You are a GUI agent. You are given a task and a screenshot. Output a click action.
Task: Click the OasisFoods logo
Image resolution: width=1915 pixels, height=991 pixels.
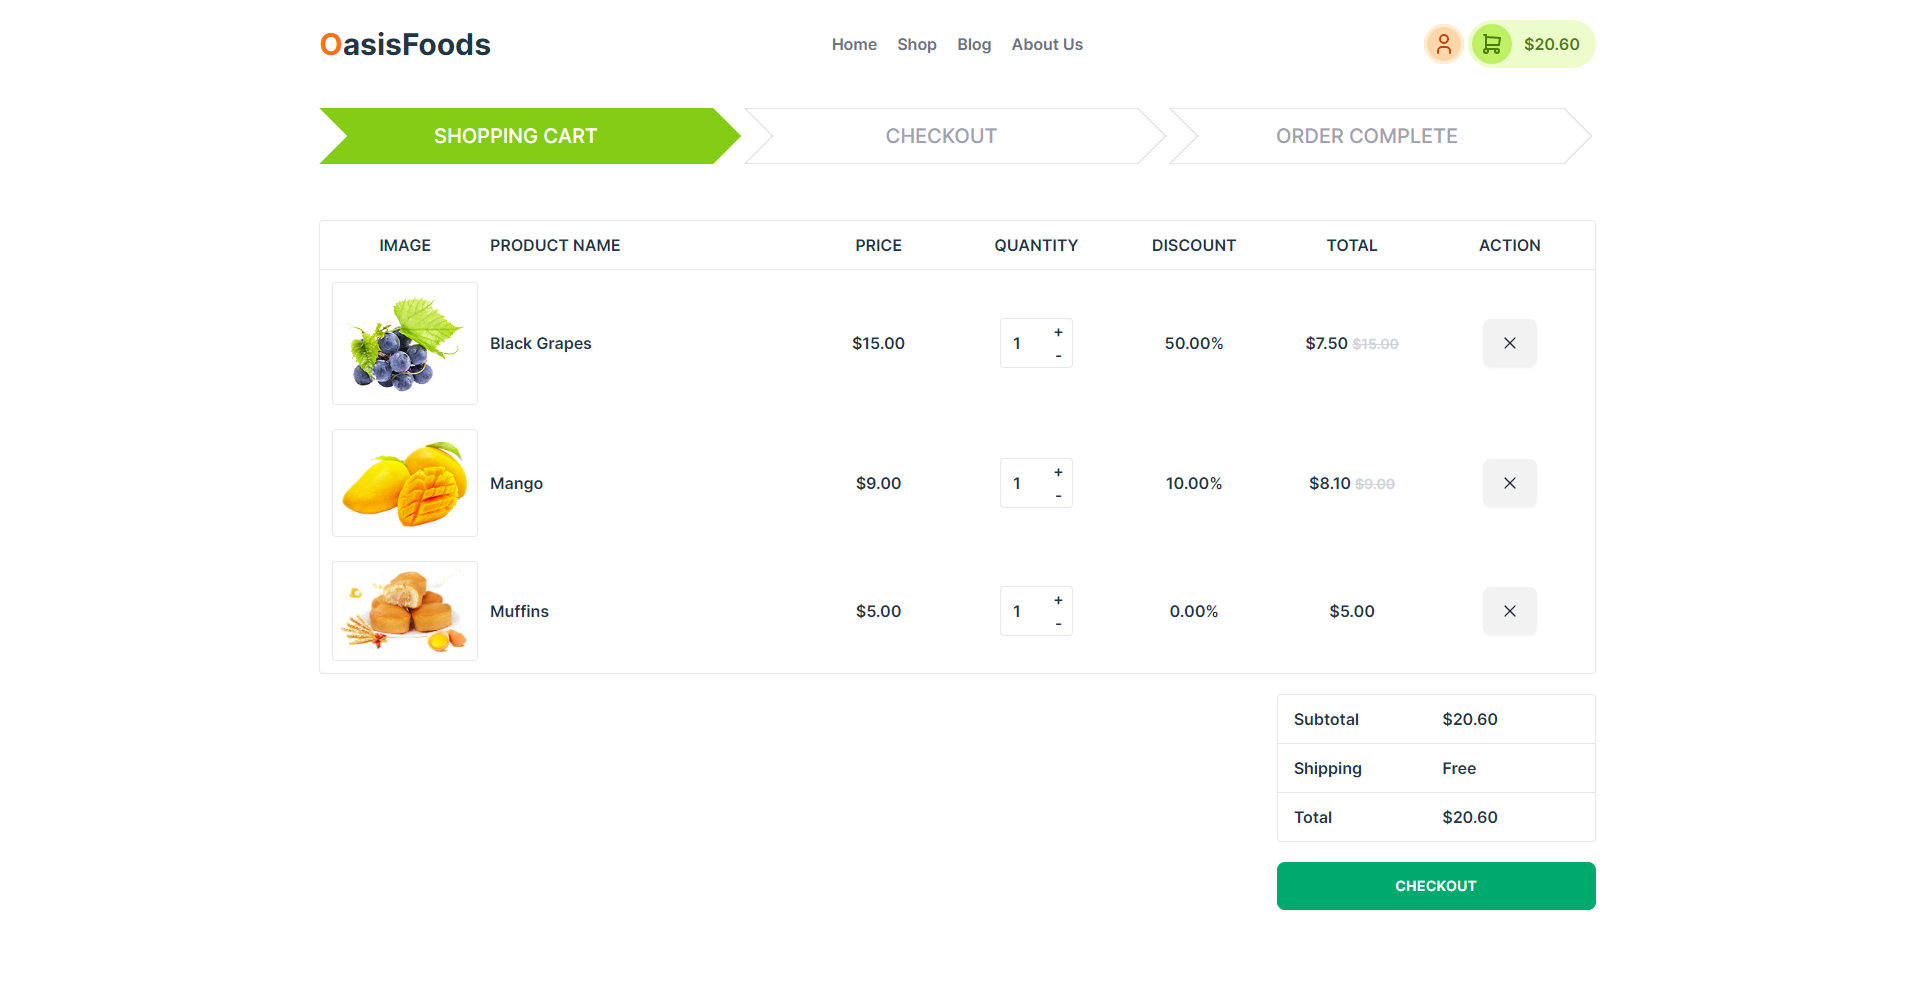click(x=405, y=44)
